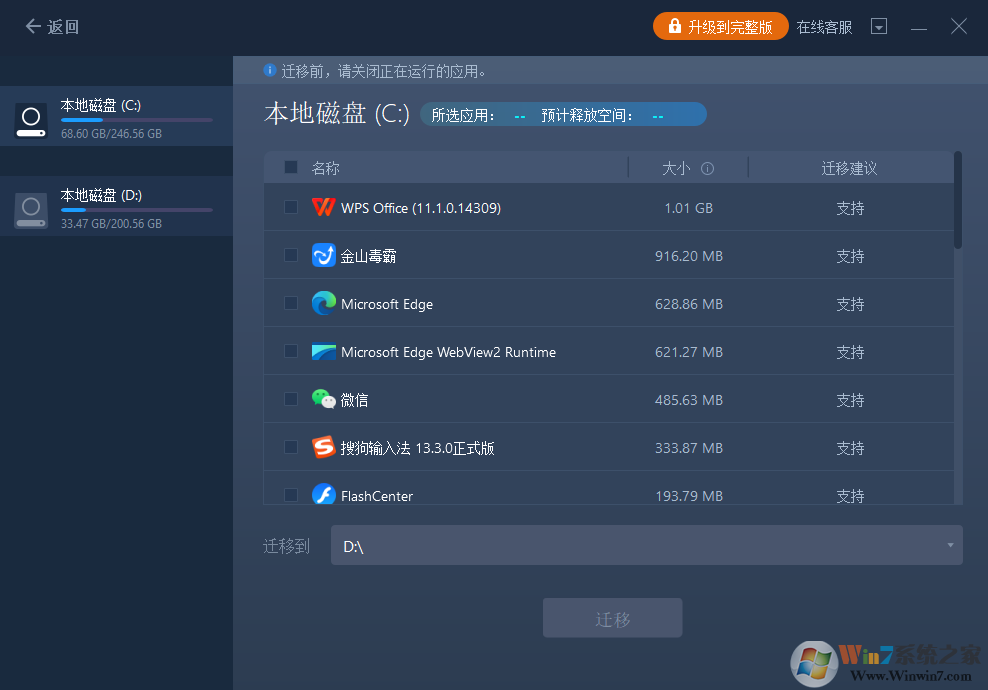Click the 33.47 GB/200.56 GB capacity text
The image size is (988, 690).
pos(112,224)
